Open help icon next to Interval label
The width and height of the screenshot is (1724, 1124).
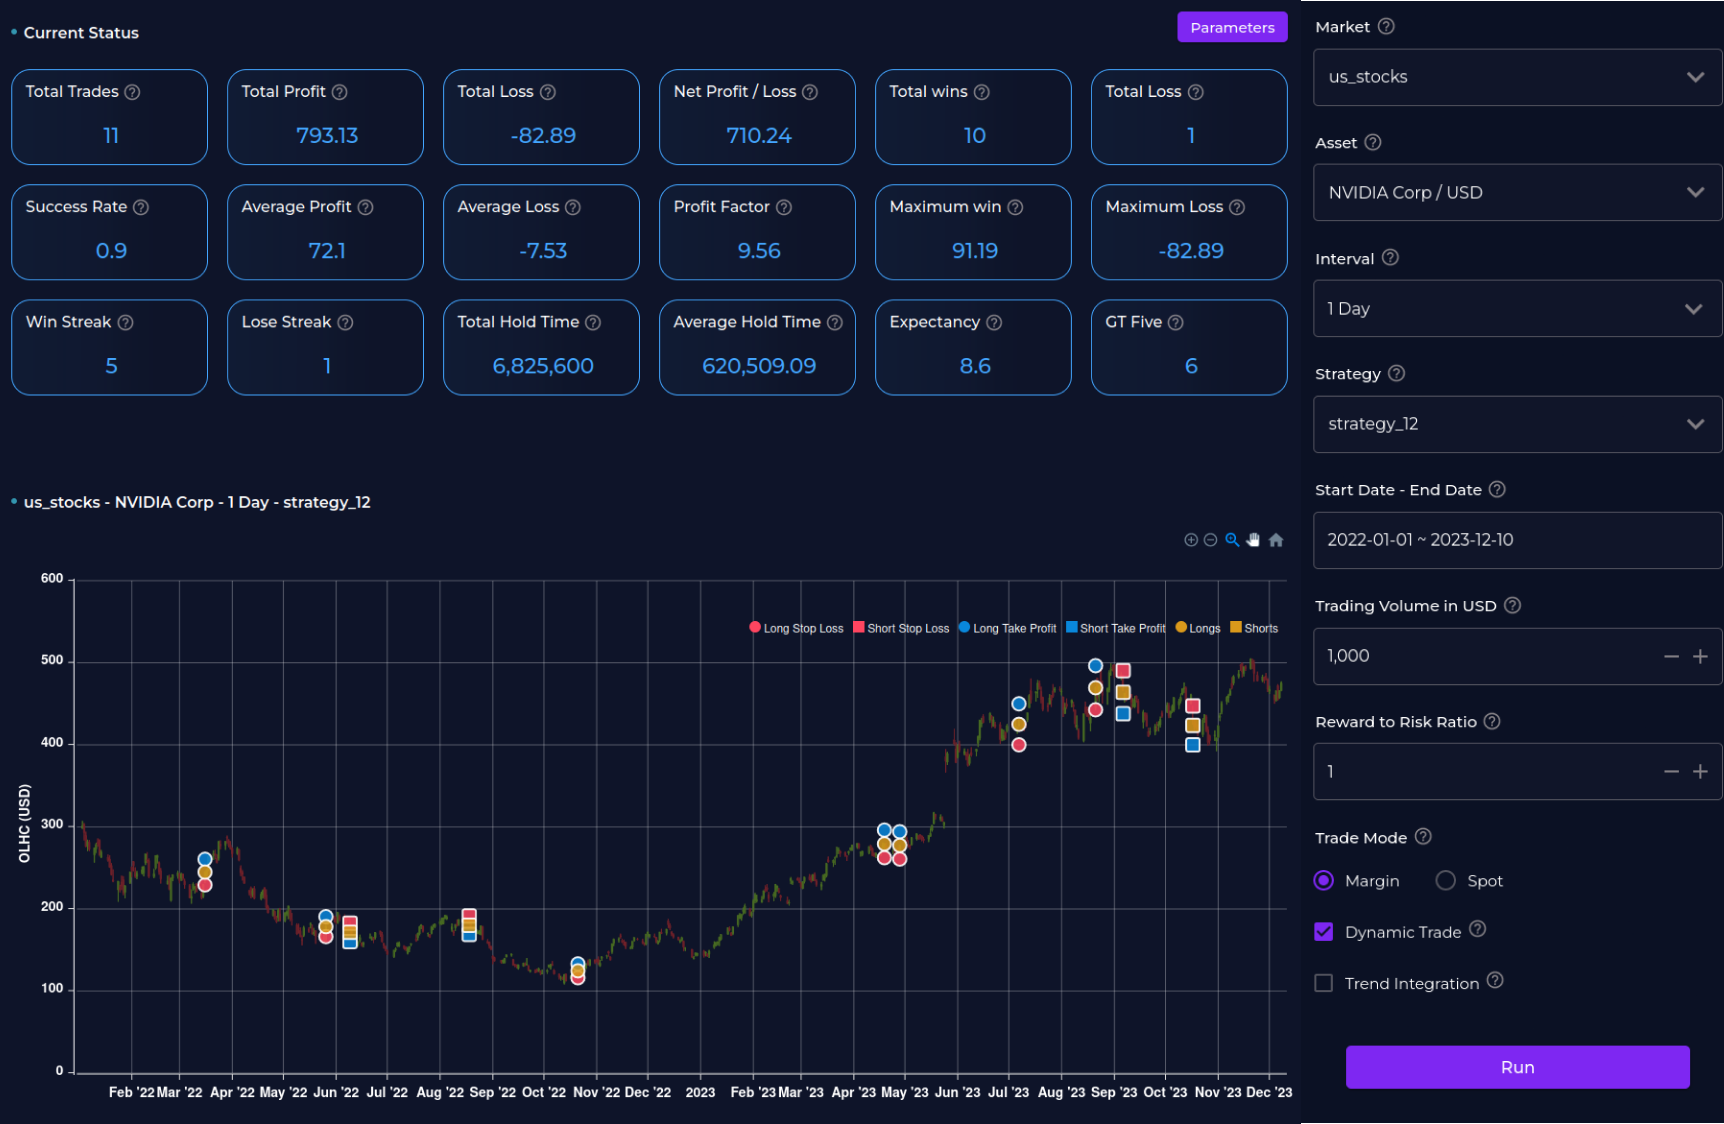(1390, 258)
